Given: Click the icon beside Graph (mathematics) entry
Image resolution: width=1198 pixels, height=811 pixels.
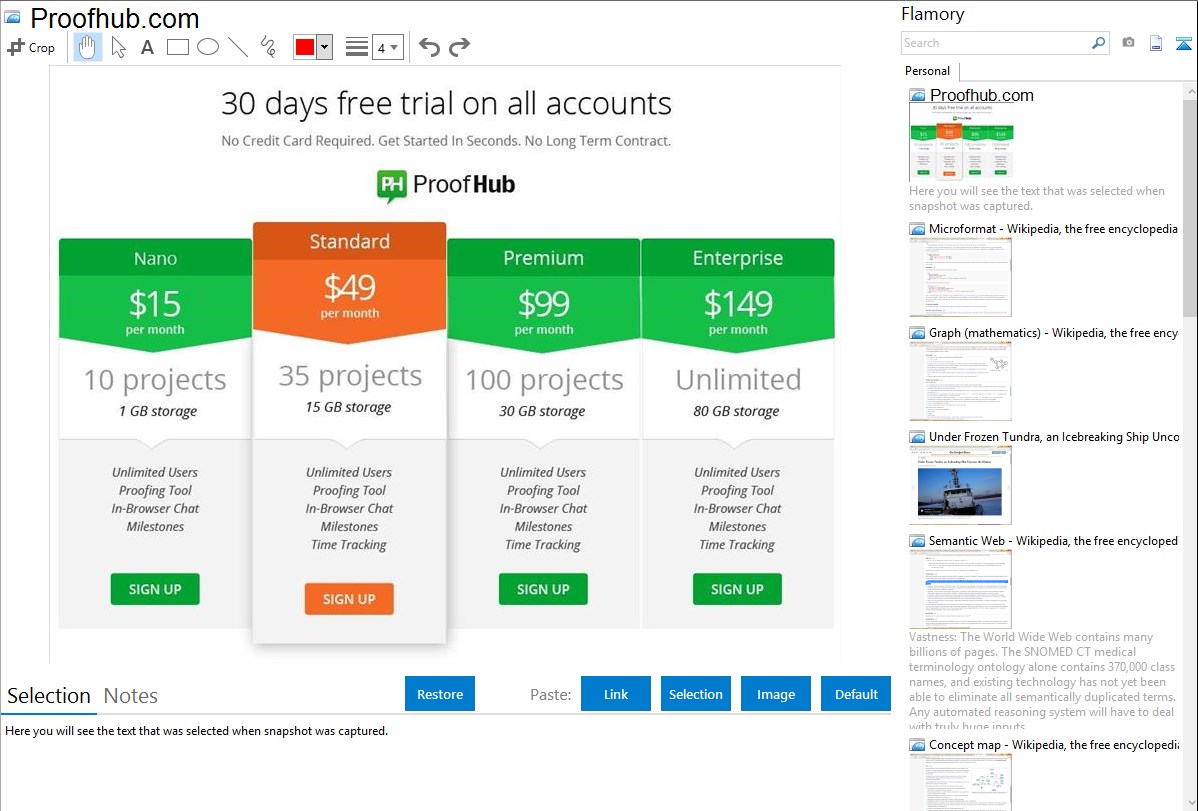Looking at the screenshot, I should (917, 333).
